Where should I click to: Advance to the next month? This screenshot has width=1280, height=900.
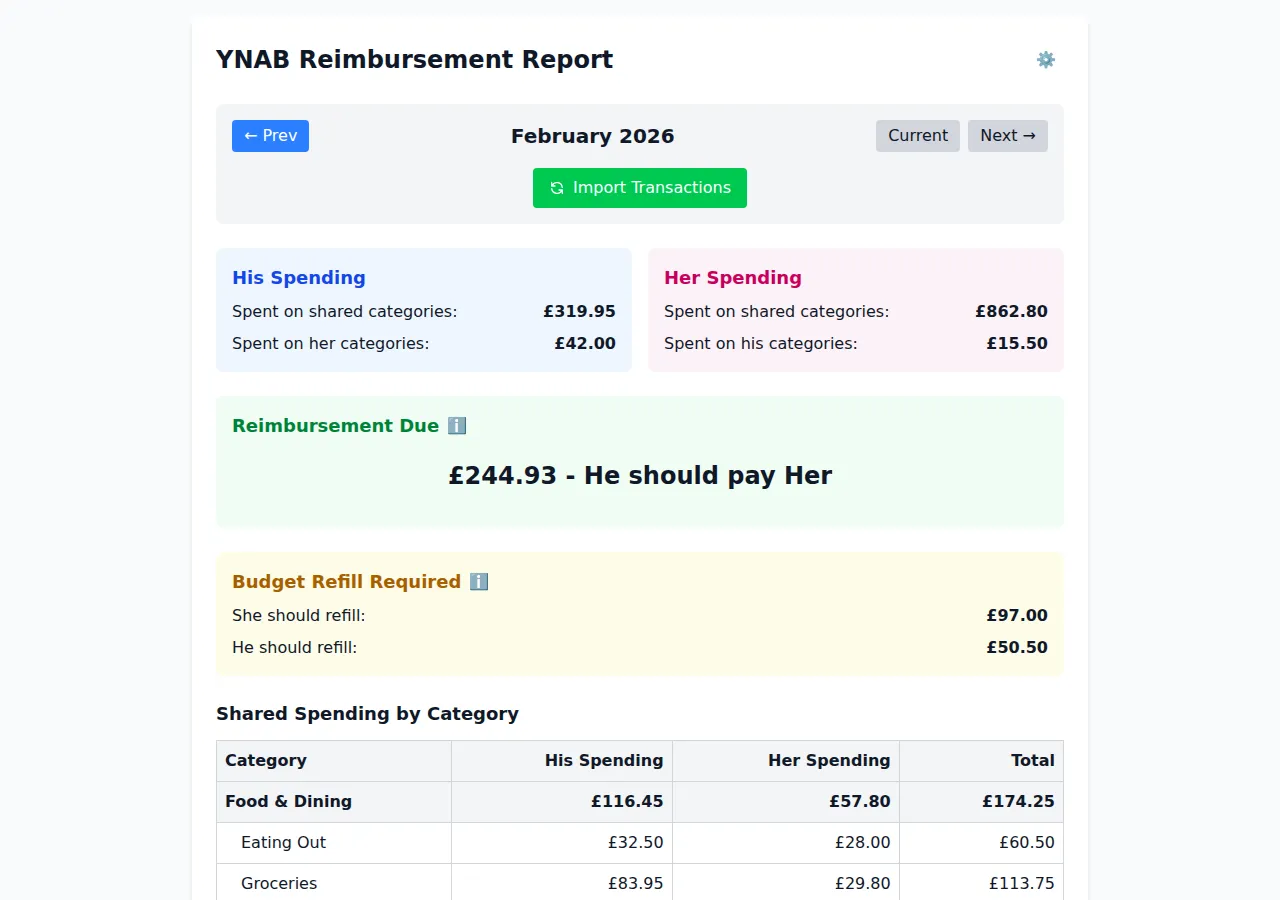pyautogui.click(x=1007, y=135)
